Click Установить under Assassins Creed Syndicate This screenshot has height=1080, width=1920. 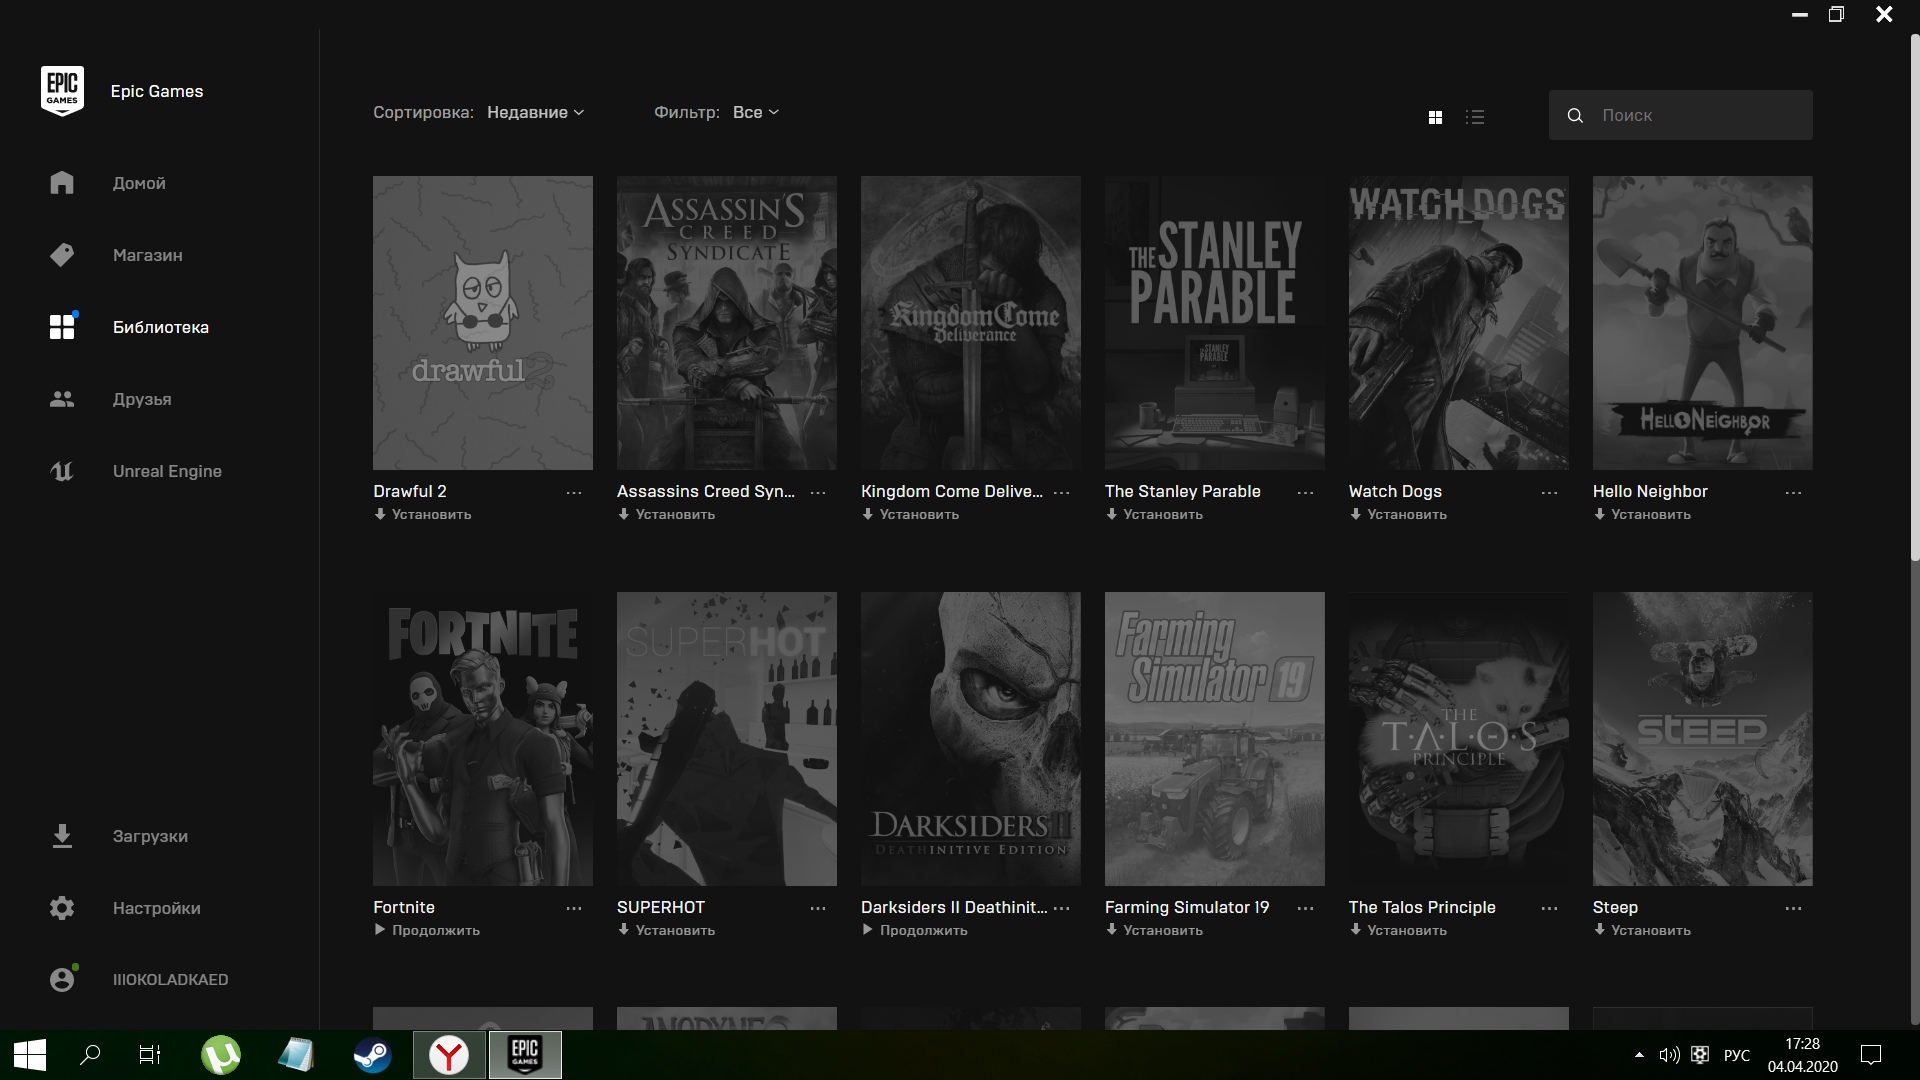coord(667,514)
